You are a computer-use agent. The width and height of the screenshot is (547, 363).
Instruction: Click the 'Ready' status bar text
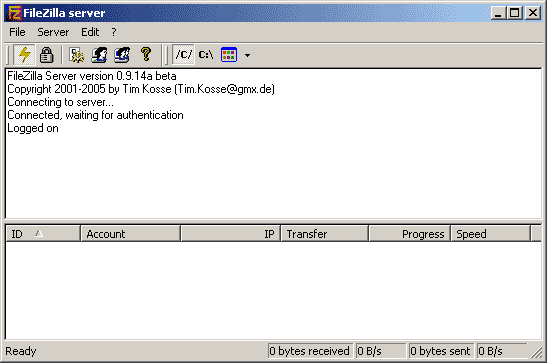21,351
